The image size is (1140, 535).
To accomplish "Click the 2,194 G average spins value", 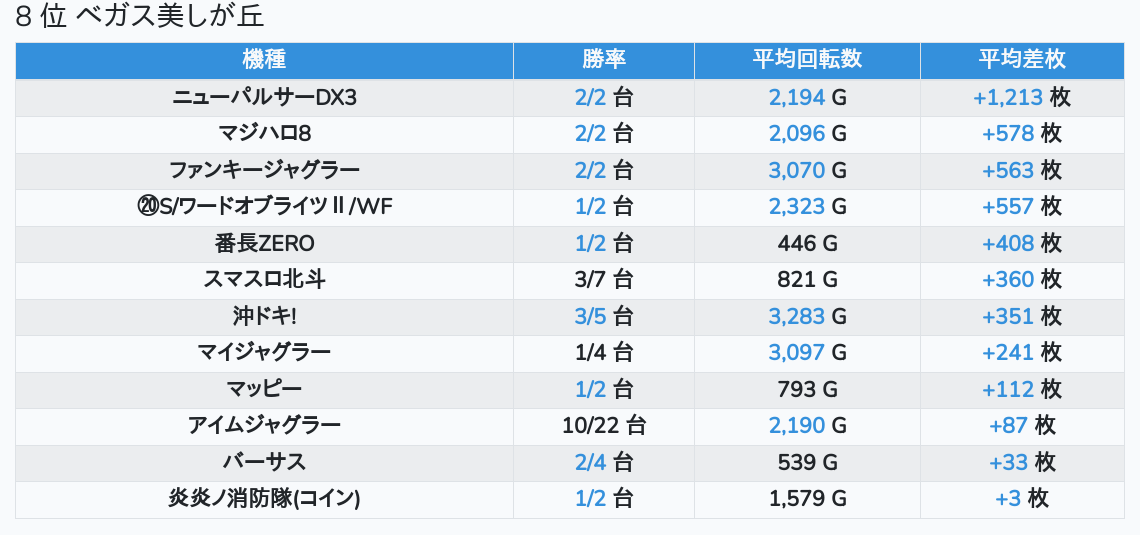I will point(806,98).
